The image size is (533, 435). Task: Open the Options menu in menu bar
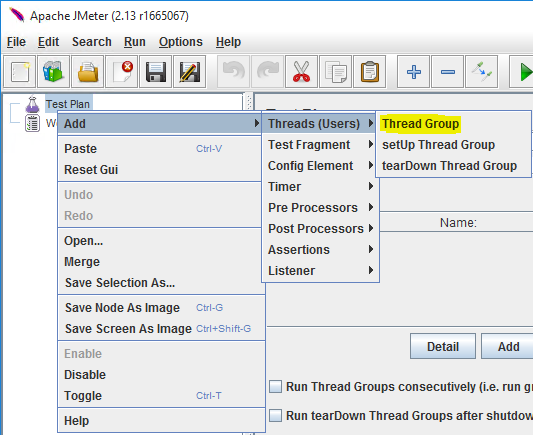(180, 42)
